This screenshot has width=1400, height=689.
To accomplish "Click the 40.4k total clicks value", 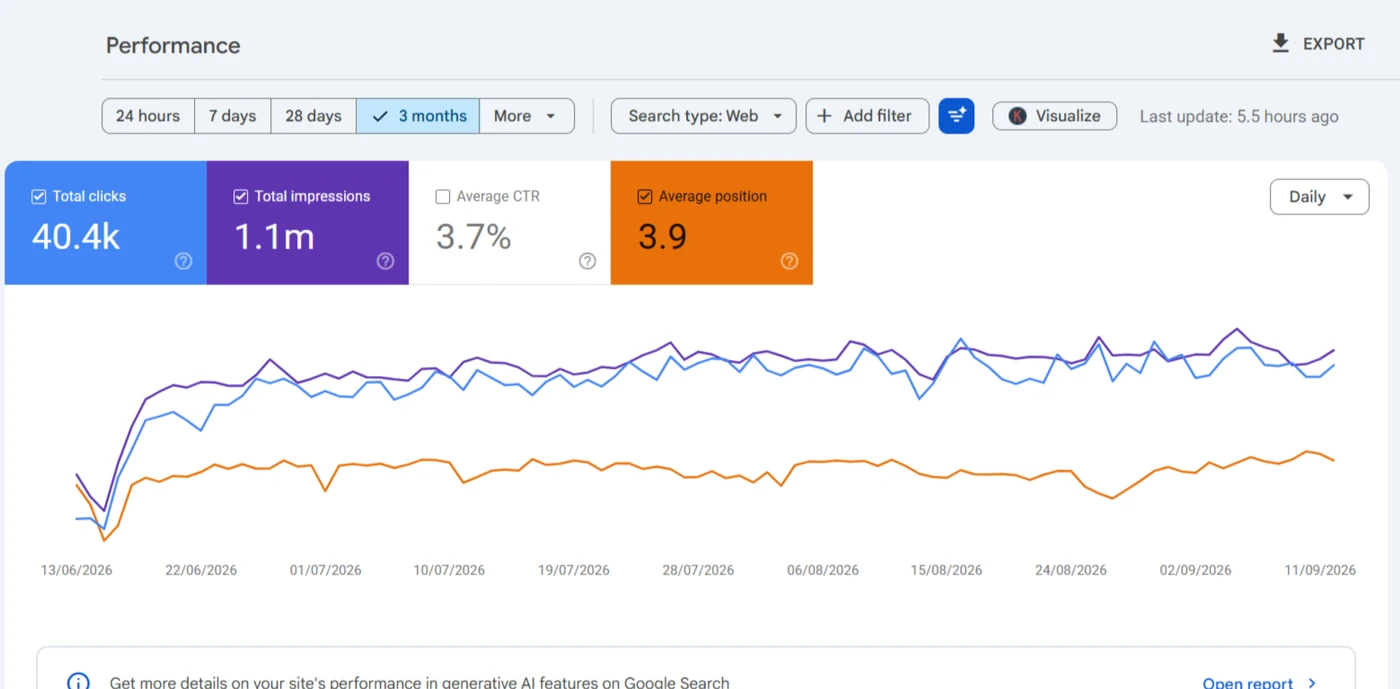I will point(76,237).
